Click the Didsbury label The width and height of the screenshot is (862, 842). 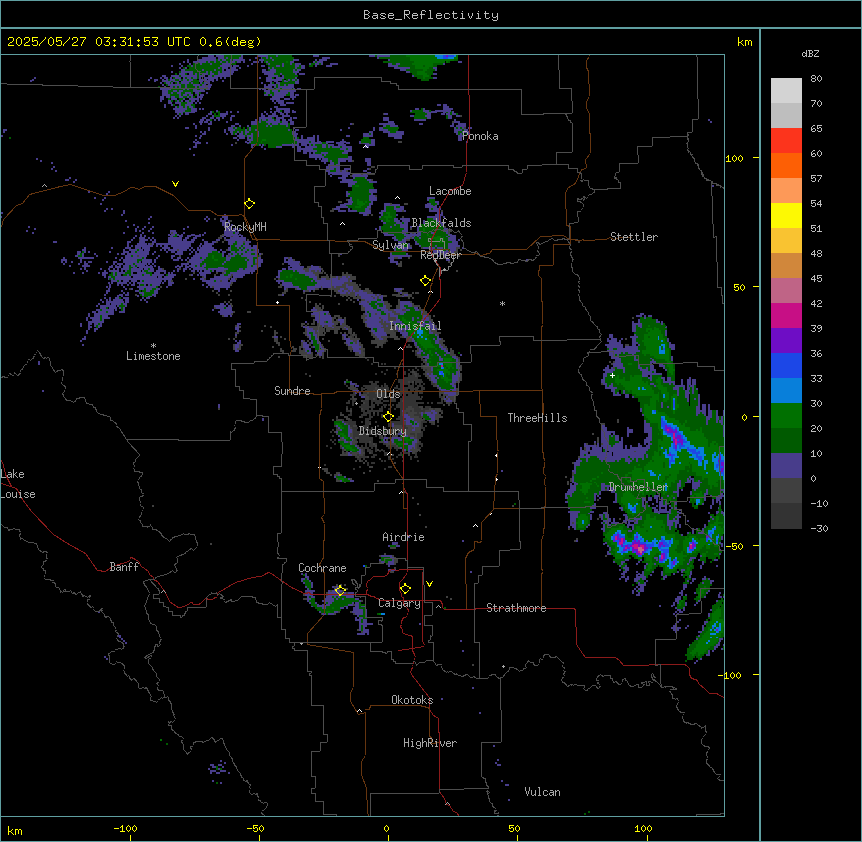pyautogui.click(x=383, y=431)
